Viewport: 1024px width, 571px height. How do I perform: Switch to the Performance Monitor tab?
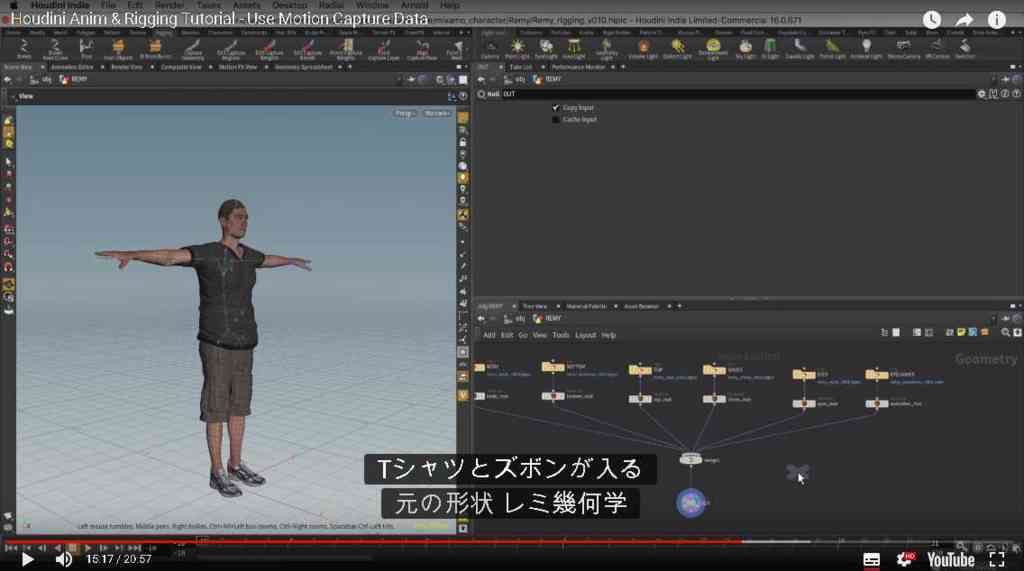point(578,67)
